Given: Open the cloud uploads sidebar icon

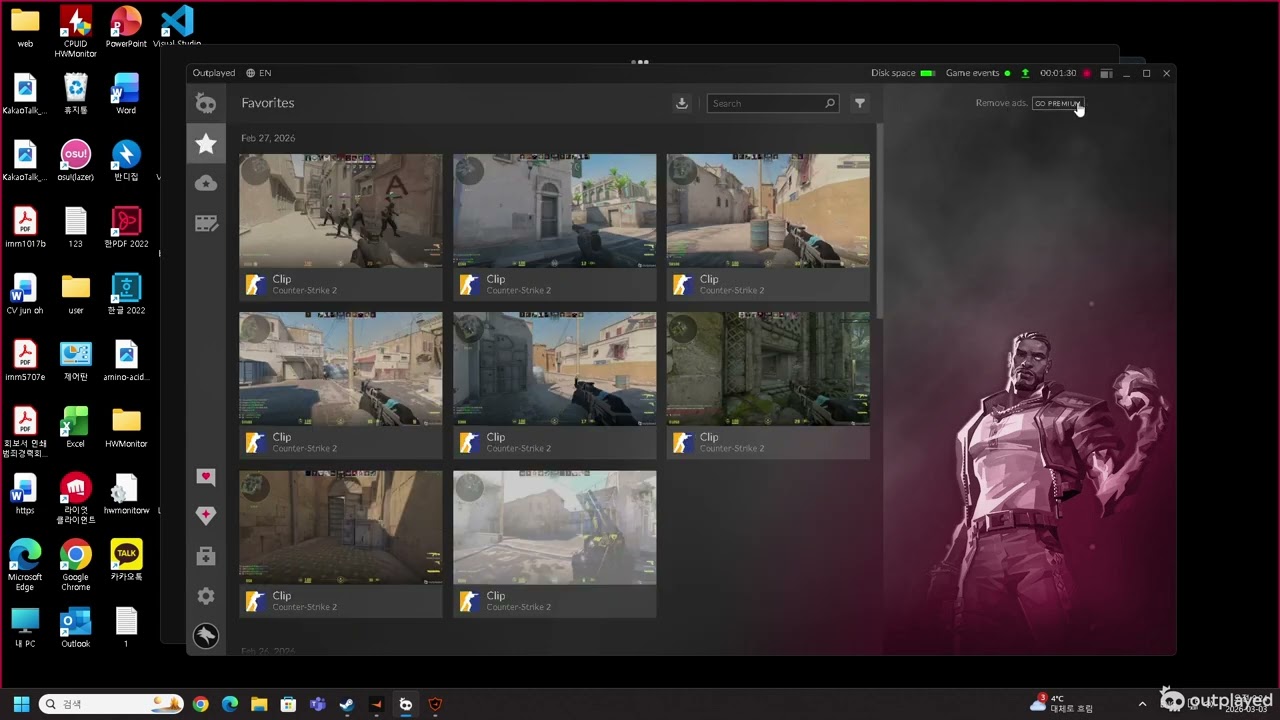Looking at the screenshot, I should (206, 183).
